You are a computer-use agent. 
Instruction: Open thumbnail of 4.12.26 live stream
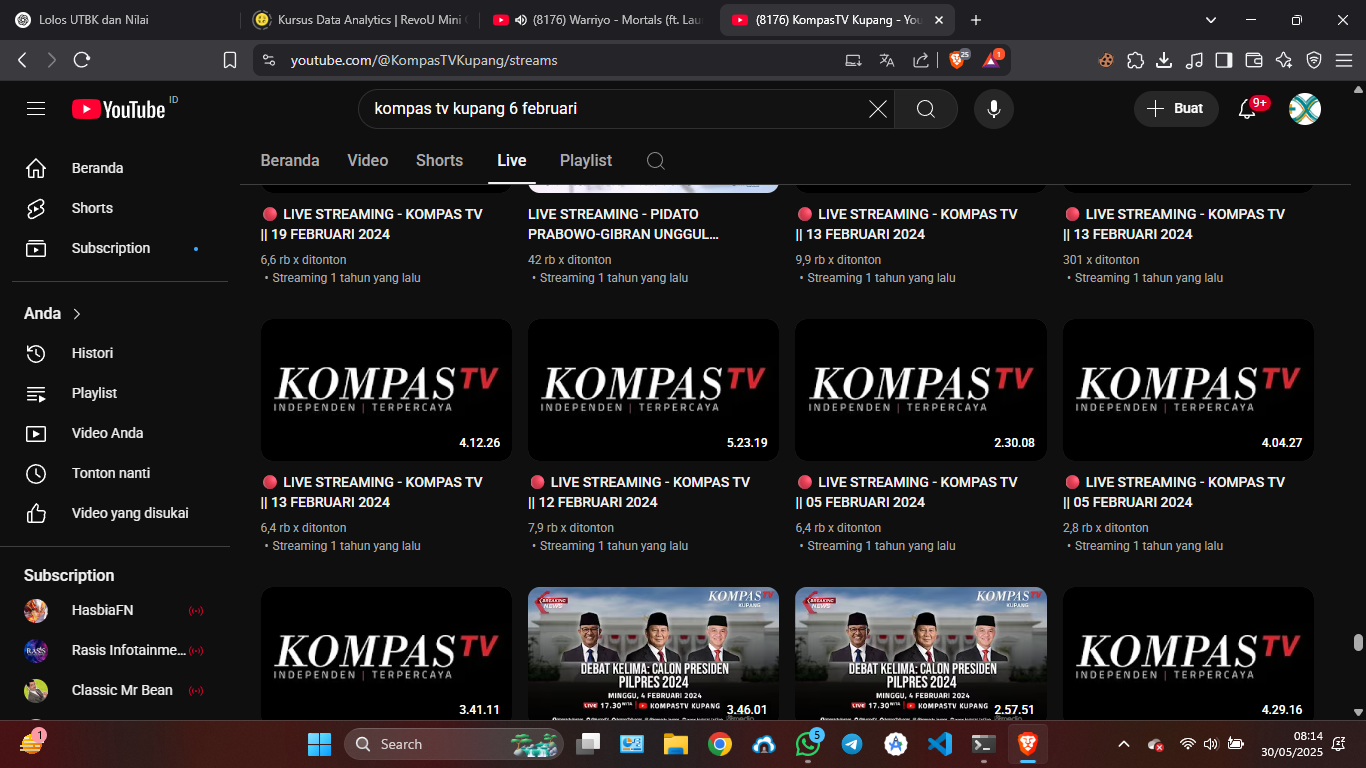point(386,390)
